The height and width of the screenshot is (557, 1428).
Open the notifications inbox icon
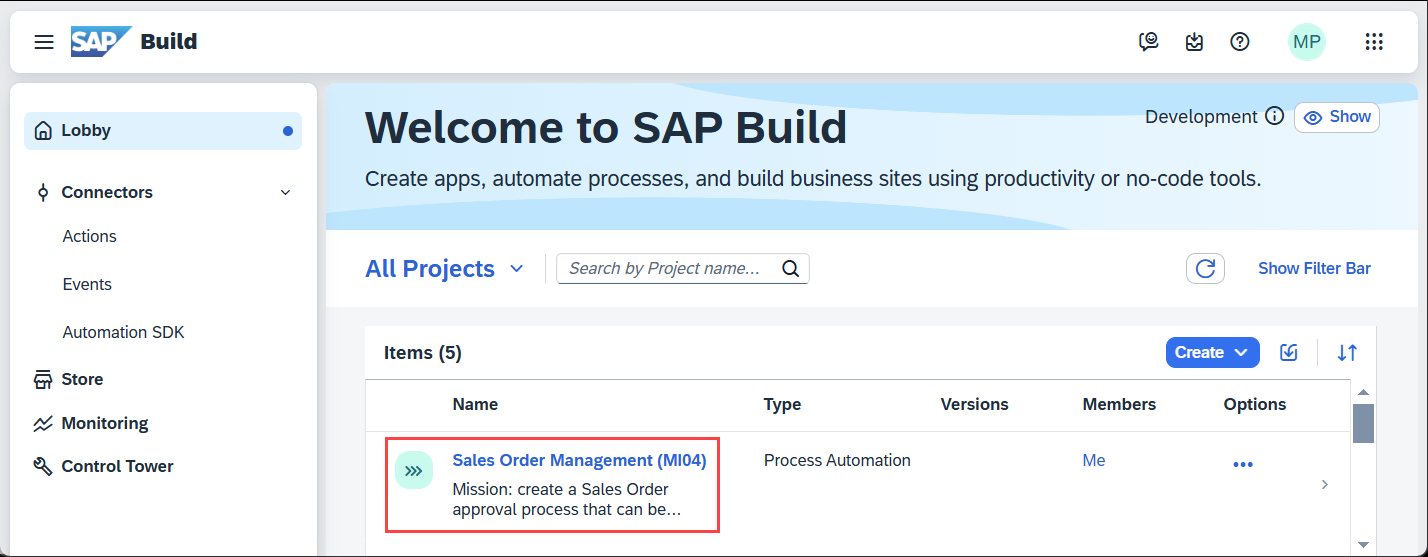[1194, 42]
